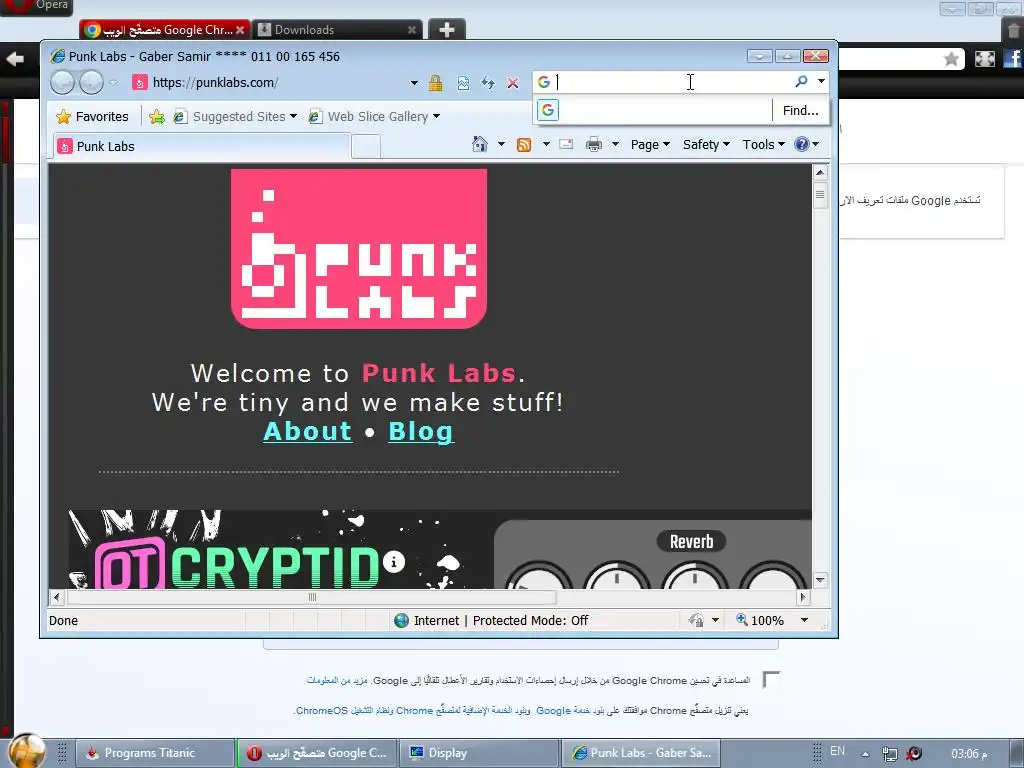The height and width of the screenshot is (768, 1024).
Task: Open Programs Titanic from the taskbar
Action: point(155,753)
